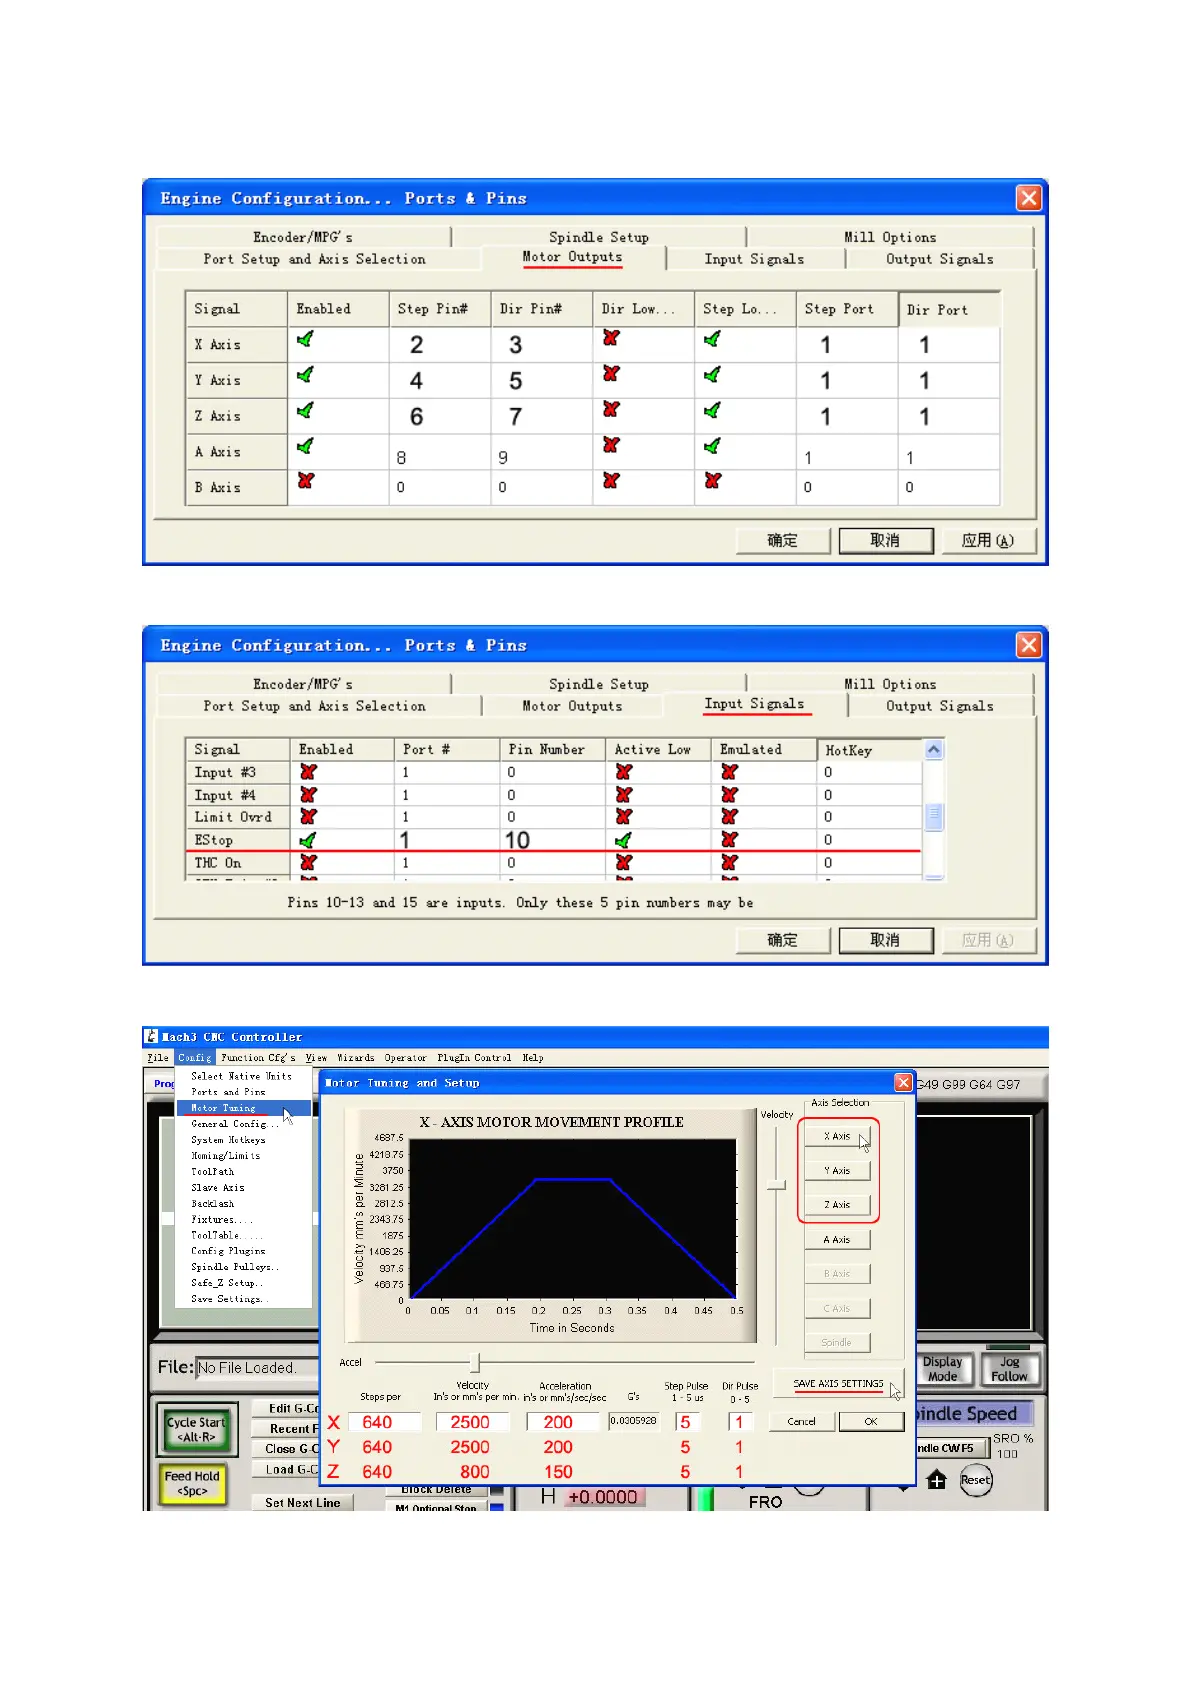Toggle A Axis Step Low green check
Image resolution: width=1191 pixels, height=1684 pixels.
tap(712, 446)
